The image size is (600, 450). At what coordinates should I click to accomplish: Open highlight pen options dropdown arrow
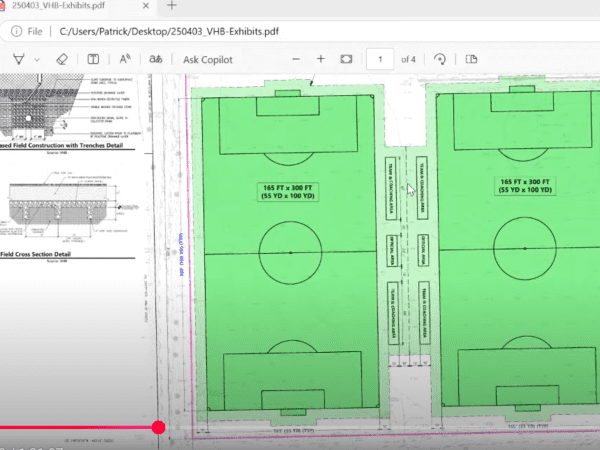38,60
